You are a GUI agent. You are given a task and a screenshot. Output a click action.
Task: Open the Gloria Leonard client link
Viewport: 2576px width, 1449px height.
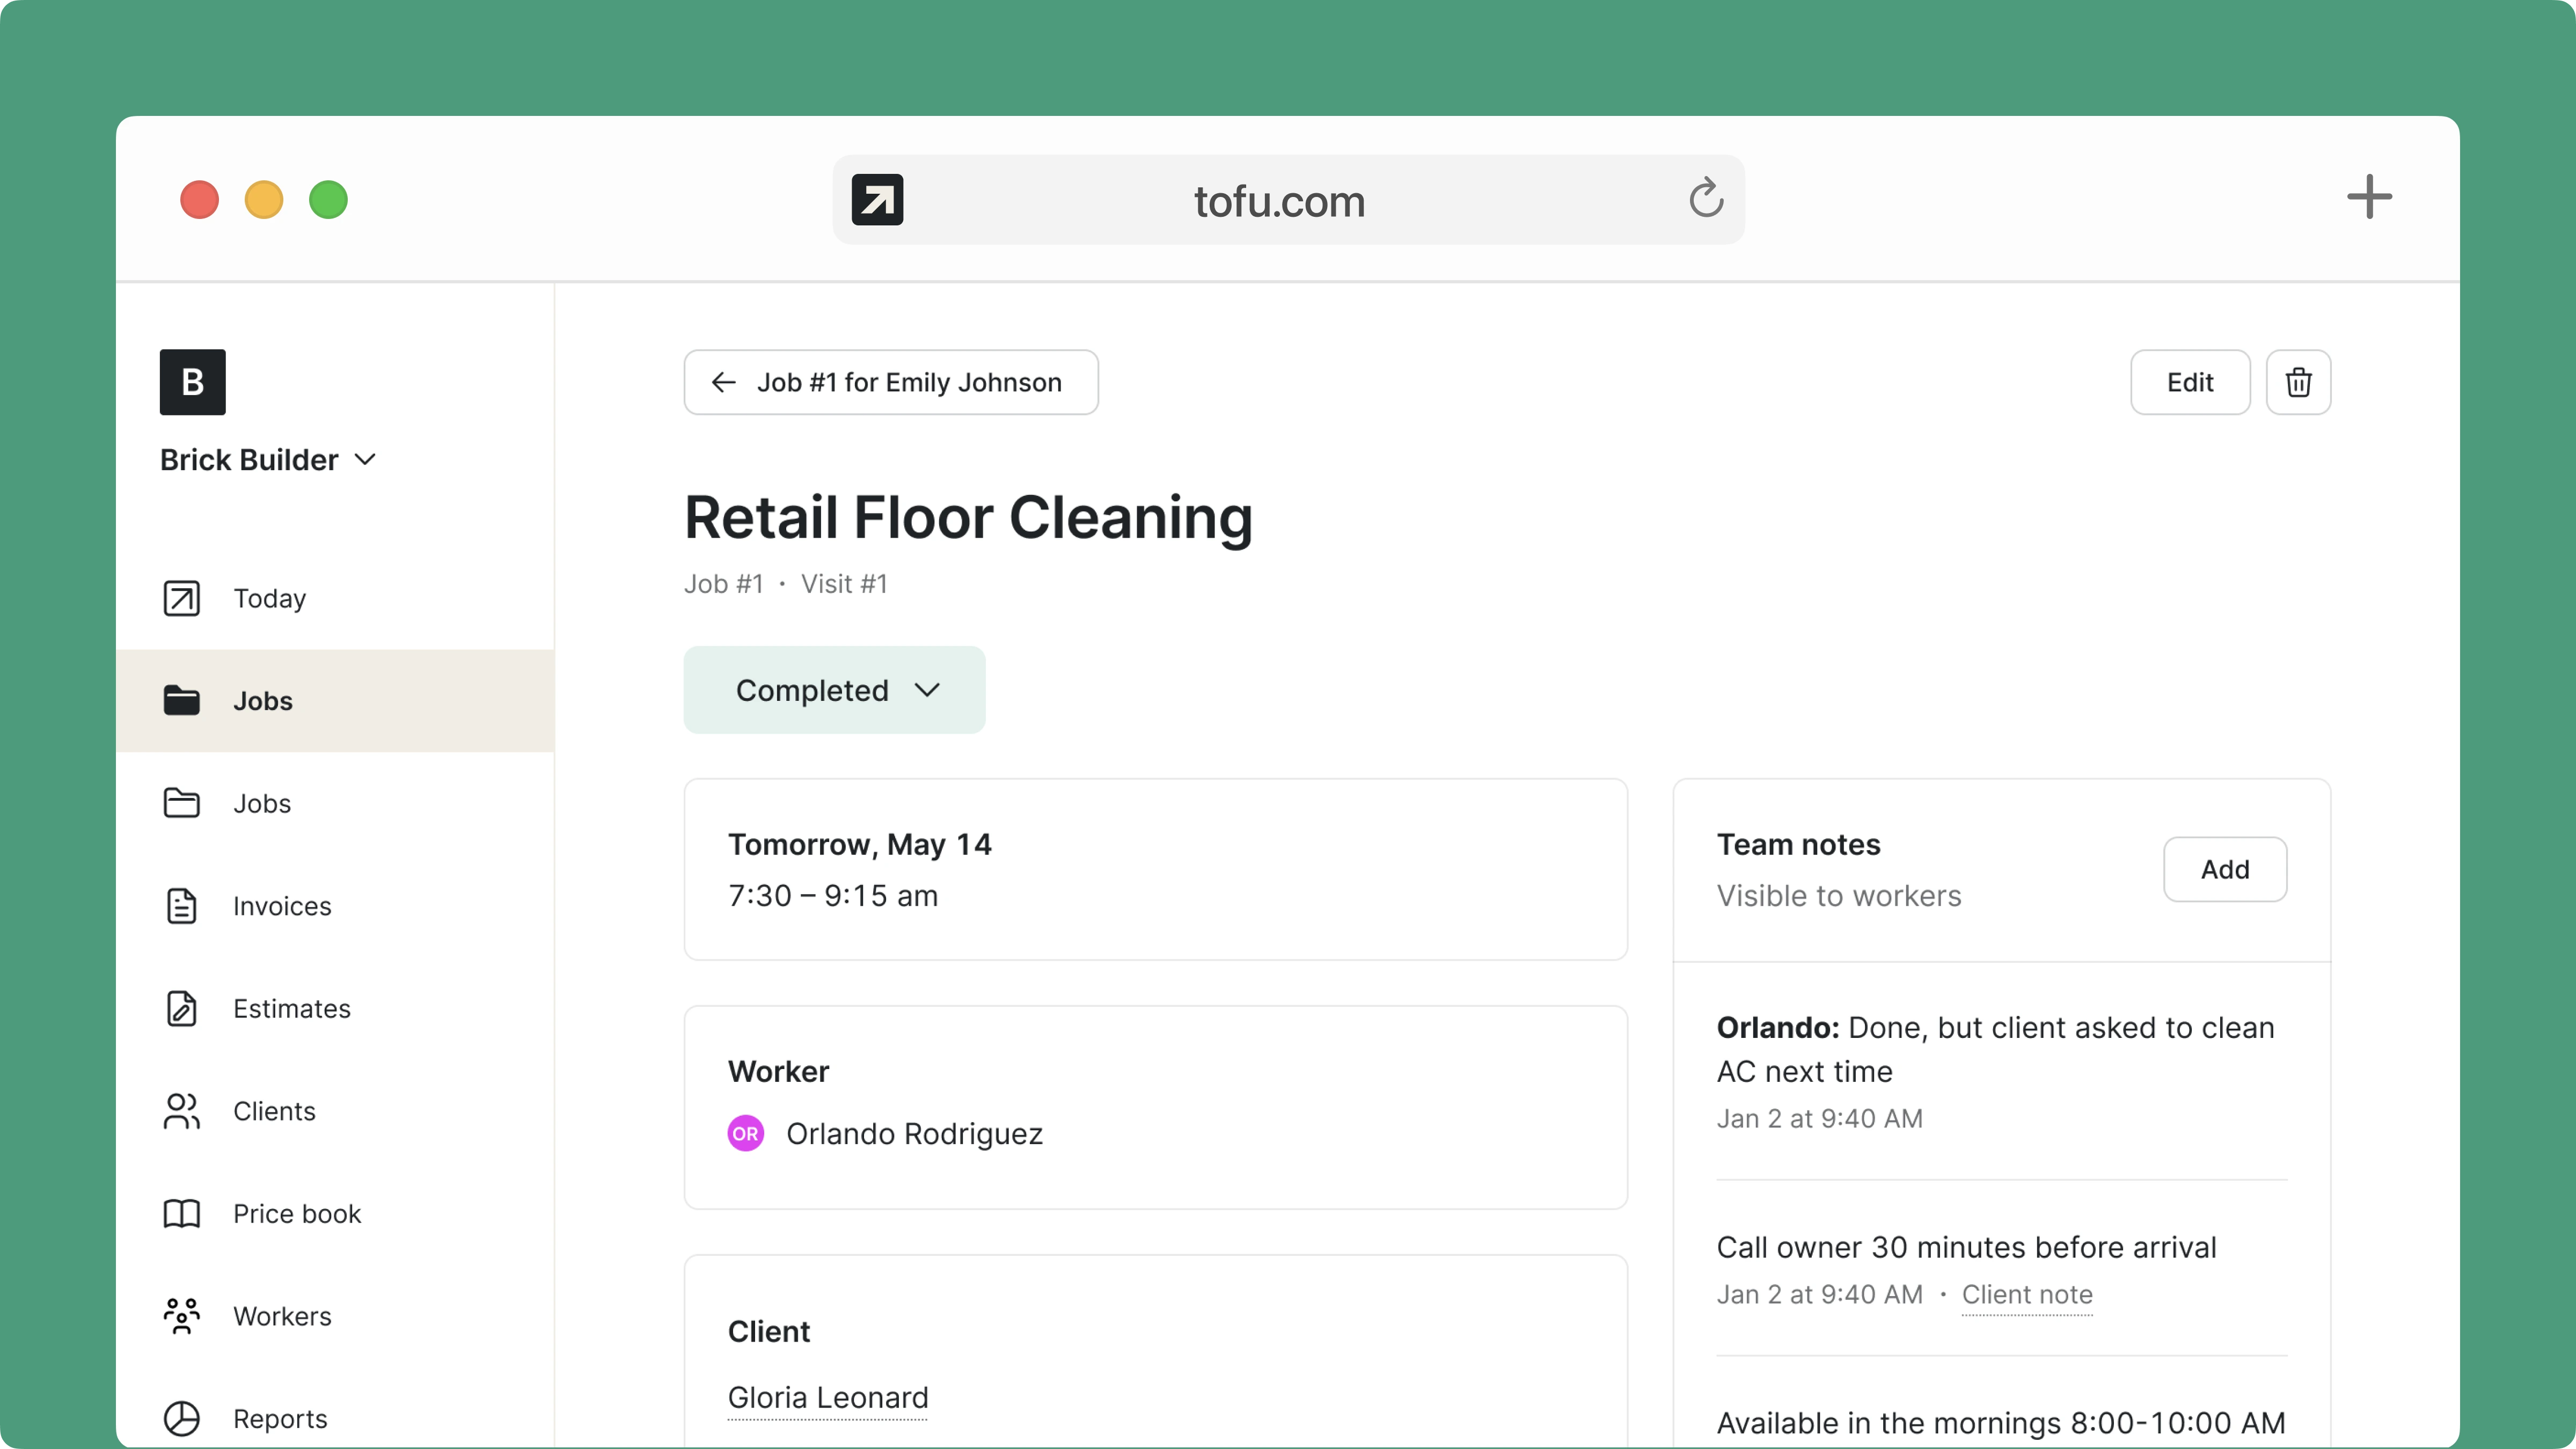(x=828, y=1397)
